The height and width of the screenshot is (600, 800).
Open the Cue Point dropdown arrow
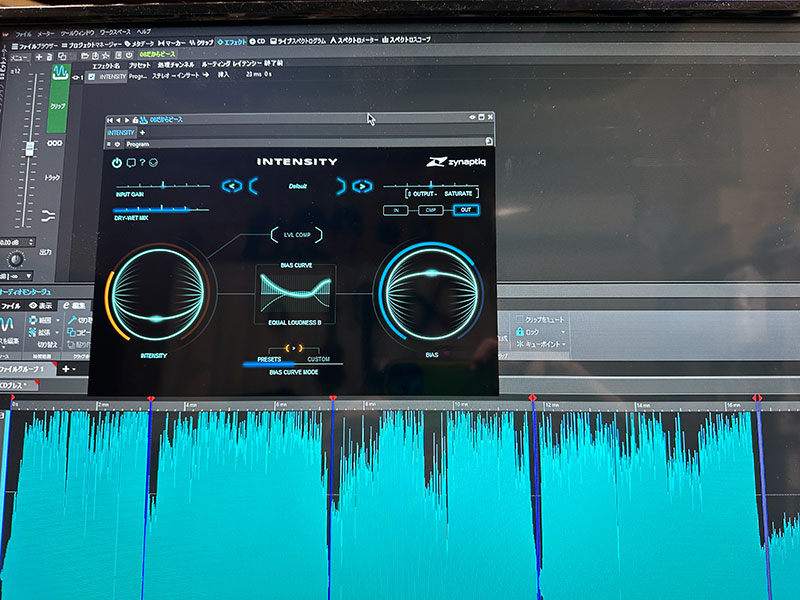(563, 344)
